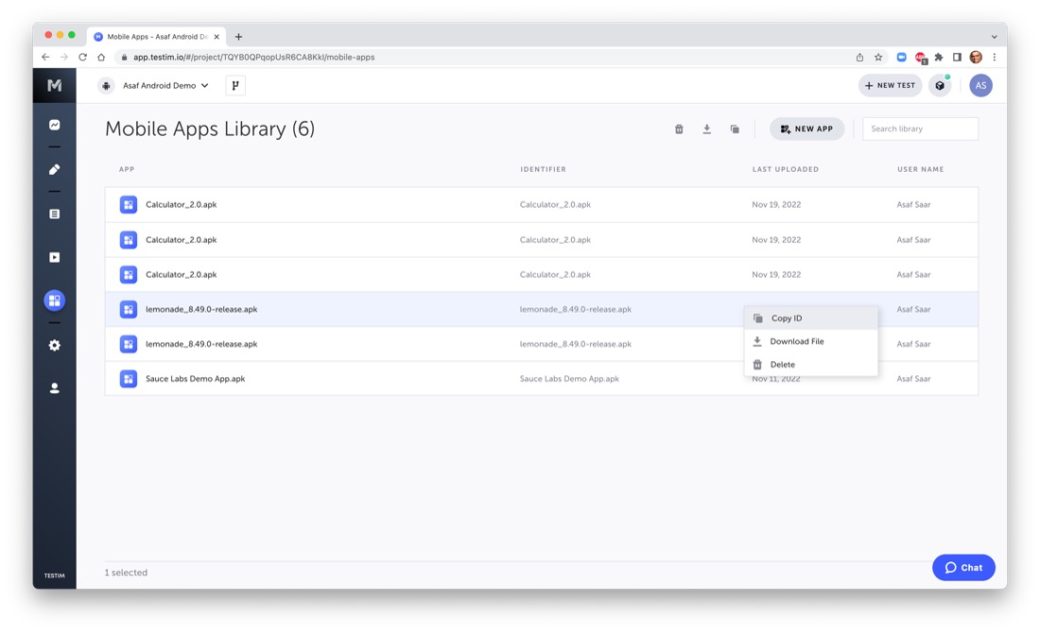1040x635 pixels.
Task: Click the branch icon next to project name
Action: [x=236, y=86]
